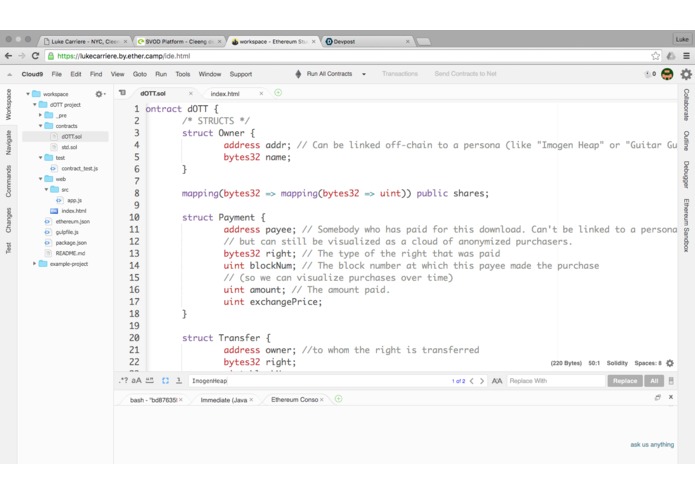Go to previous search match arrow

point(472,381)
